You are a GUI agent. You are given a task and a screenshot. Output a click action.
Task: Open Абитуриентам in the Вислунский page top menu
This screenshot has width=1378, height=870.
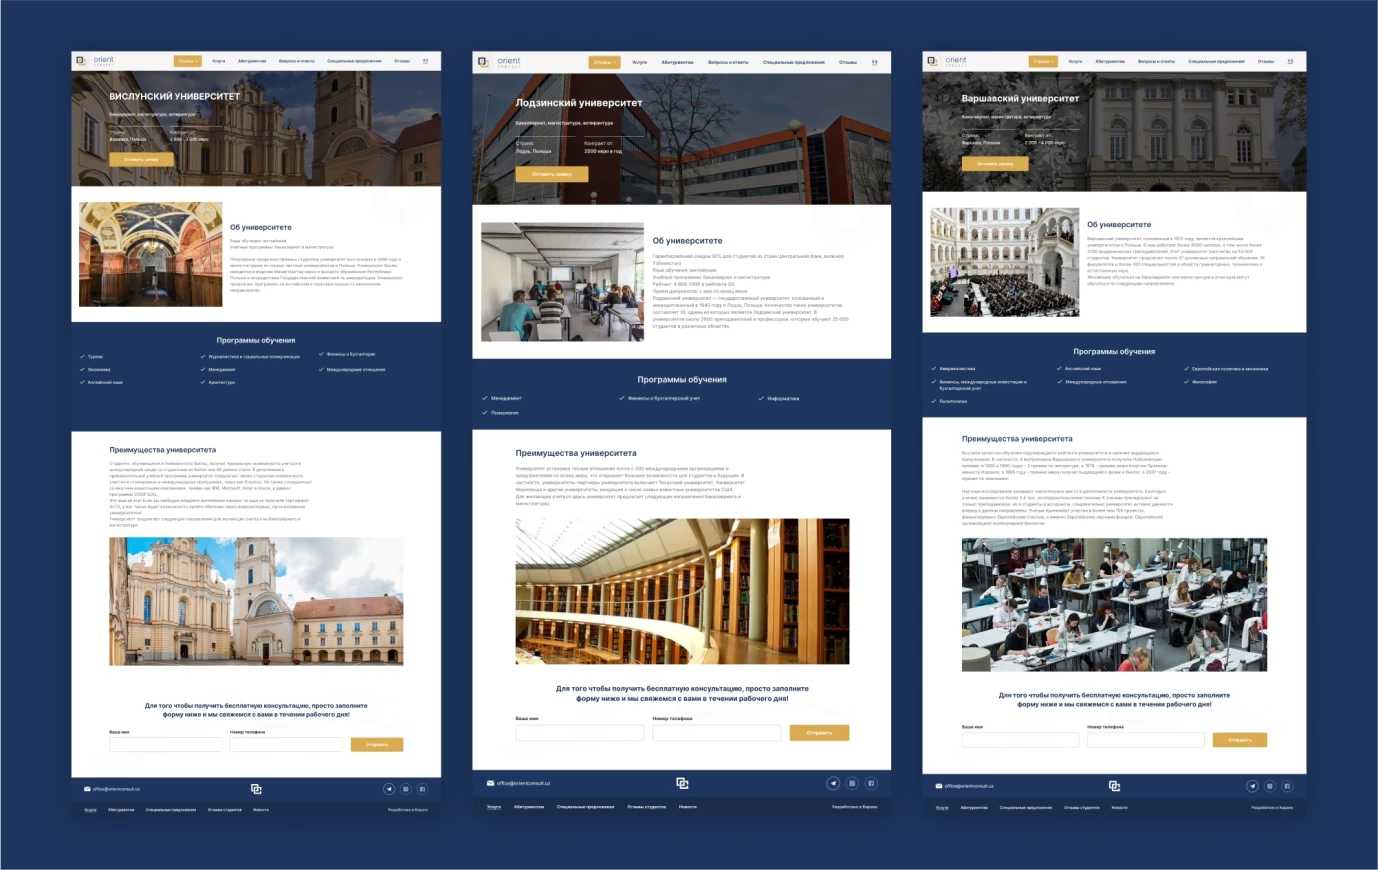tap(252, 61)
